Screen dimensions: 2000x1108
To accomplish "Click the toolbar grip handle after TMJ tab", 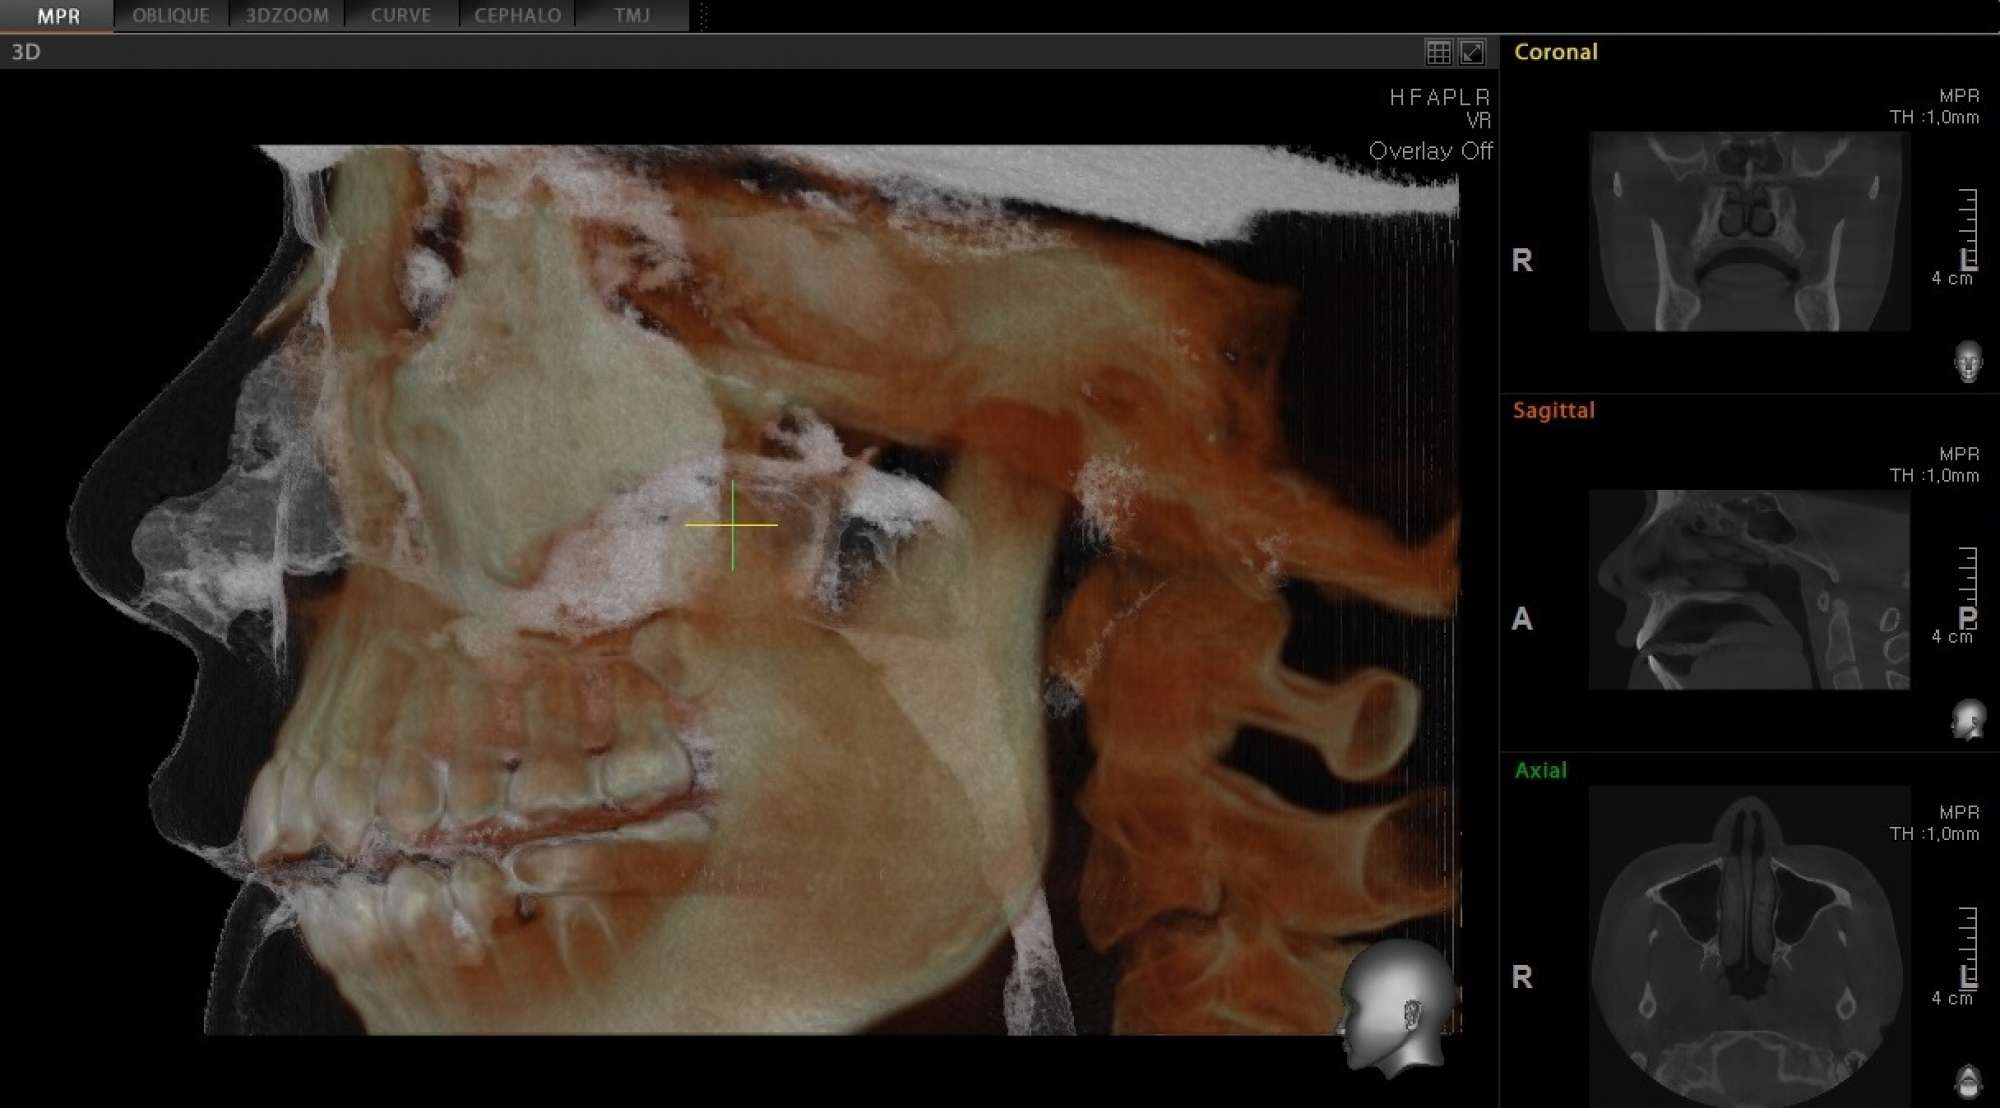I will 703,16.
